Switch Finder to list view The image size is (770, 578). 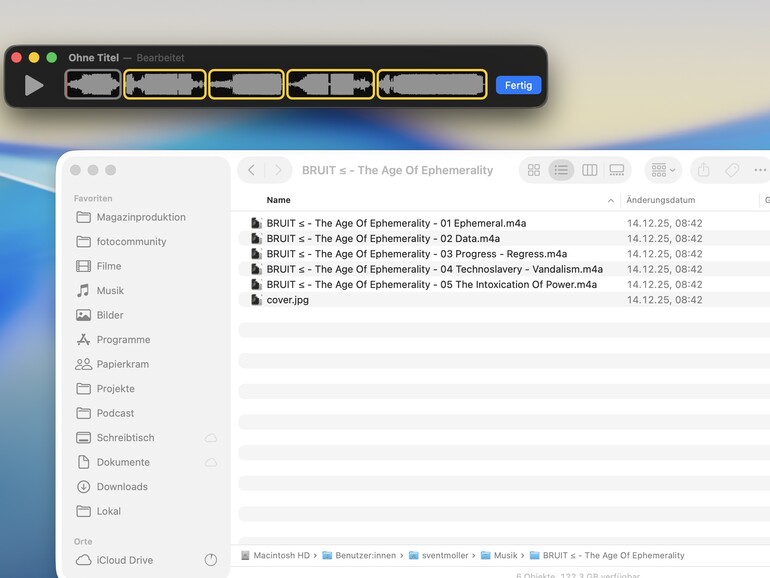point(561,170)
